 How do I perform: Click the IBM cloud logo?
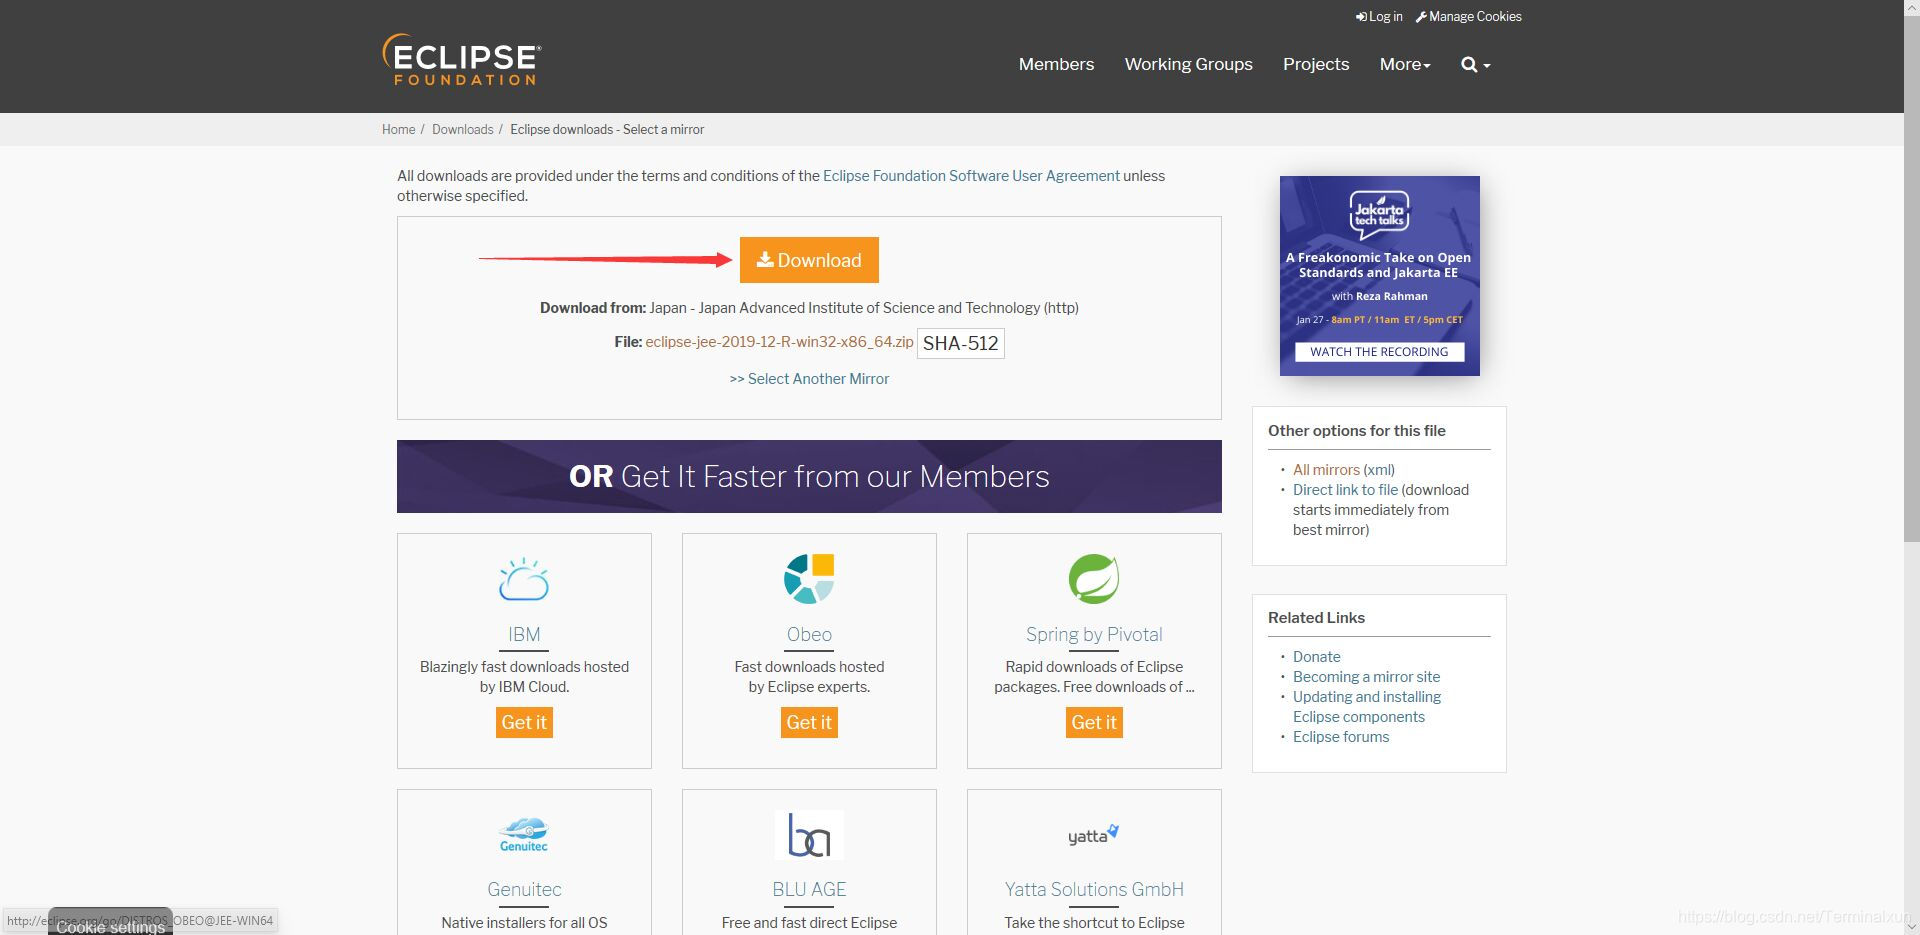(x=524, y=579)
